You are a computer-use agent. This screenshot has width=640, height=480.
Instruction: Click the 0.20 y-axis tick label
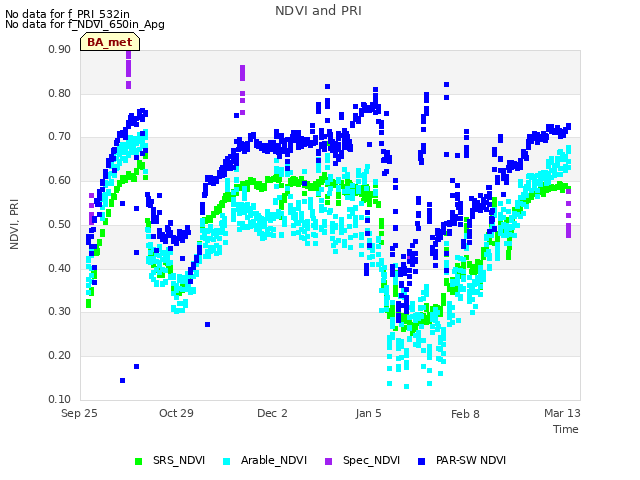point(60,356)
